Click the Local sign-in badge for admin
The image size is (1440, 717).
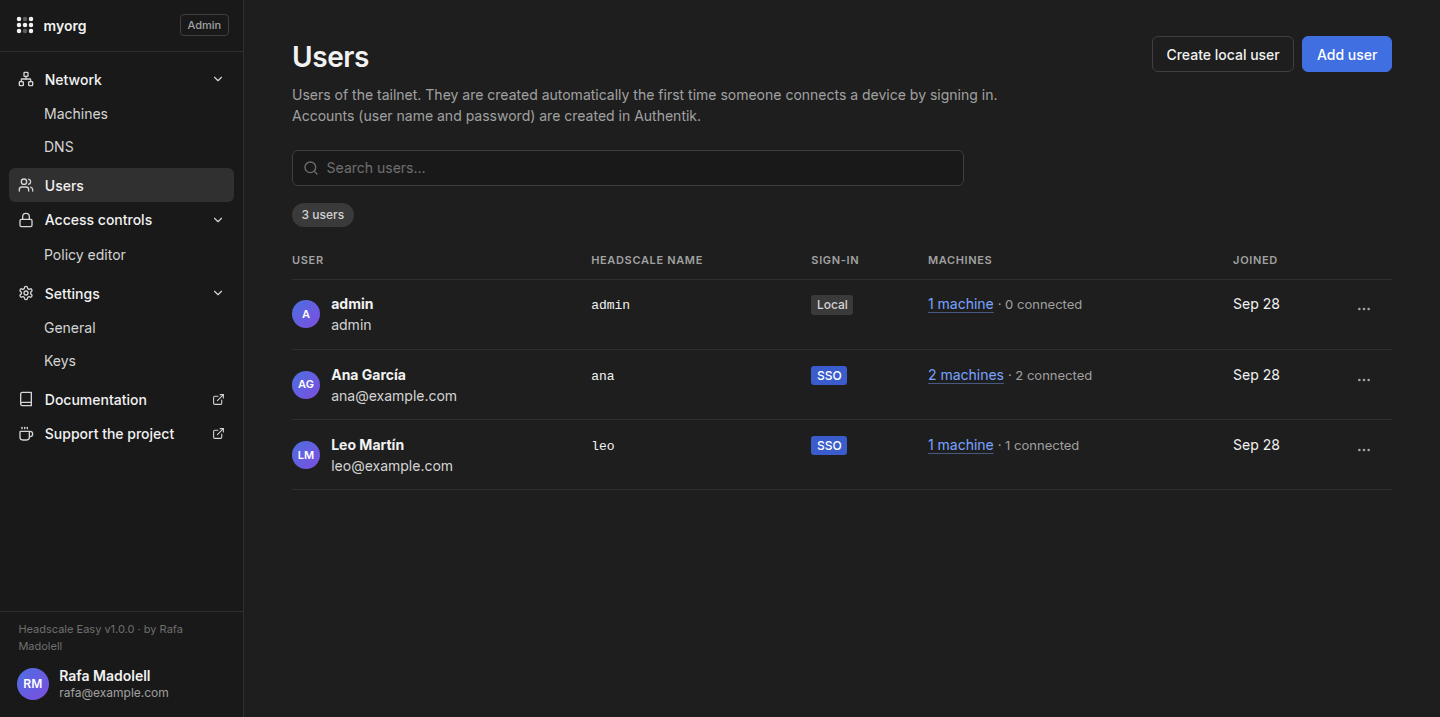pos(832,305)
